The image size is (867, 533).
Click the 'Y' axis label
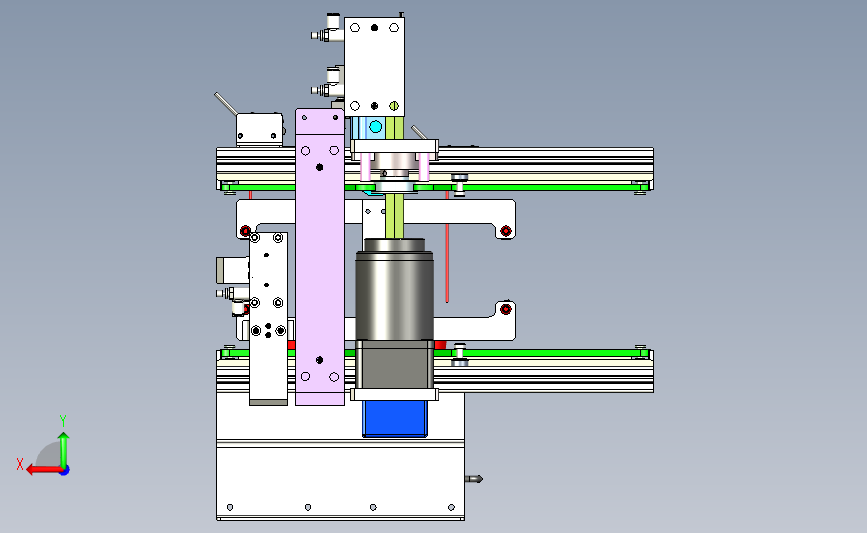click(63, 421)
